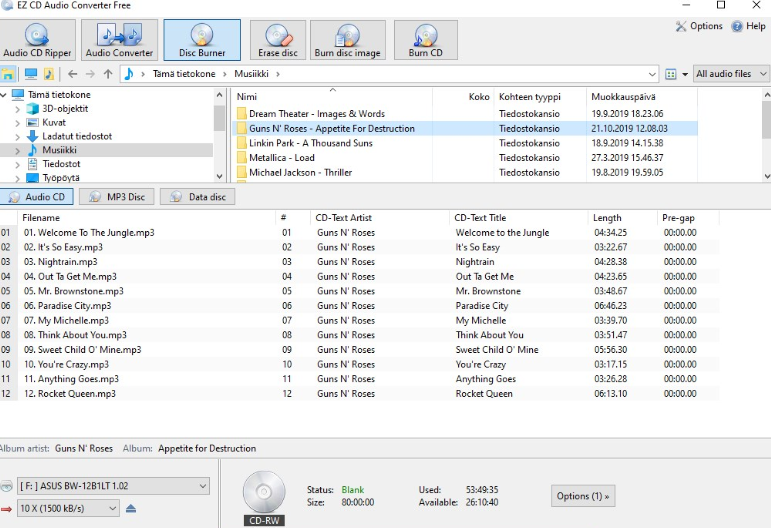
Task: Edit the Album field Appetite for Destruction
Action: tap(207, 448)
